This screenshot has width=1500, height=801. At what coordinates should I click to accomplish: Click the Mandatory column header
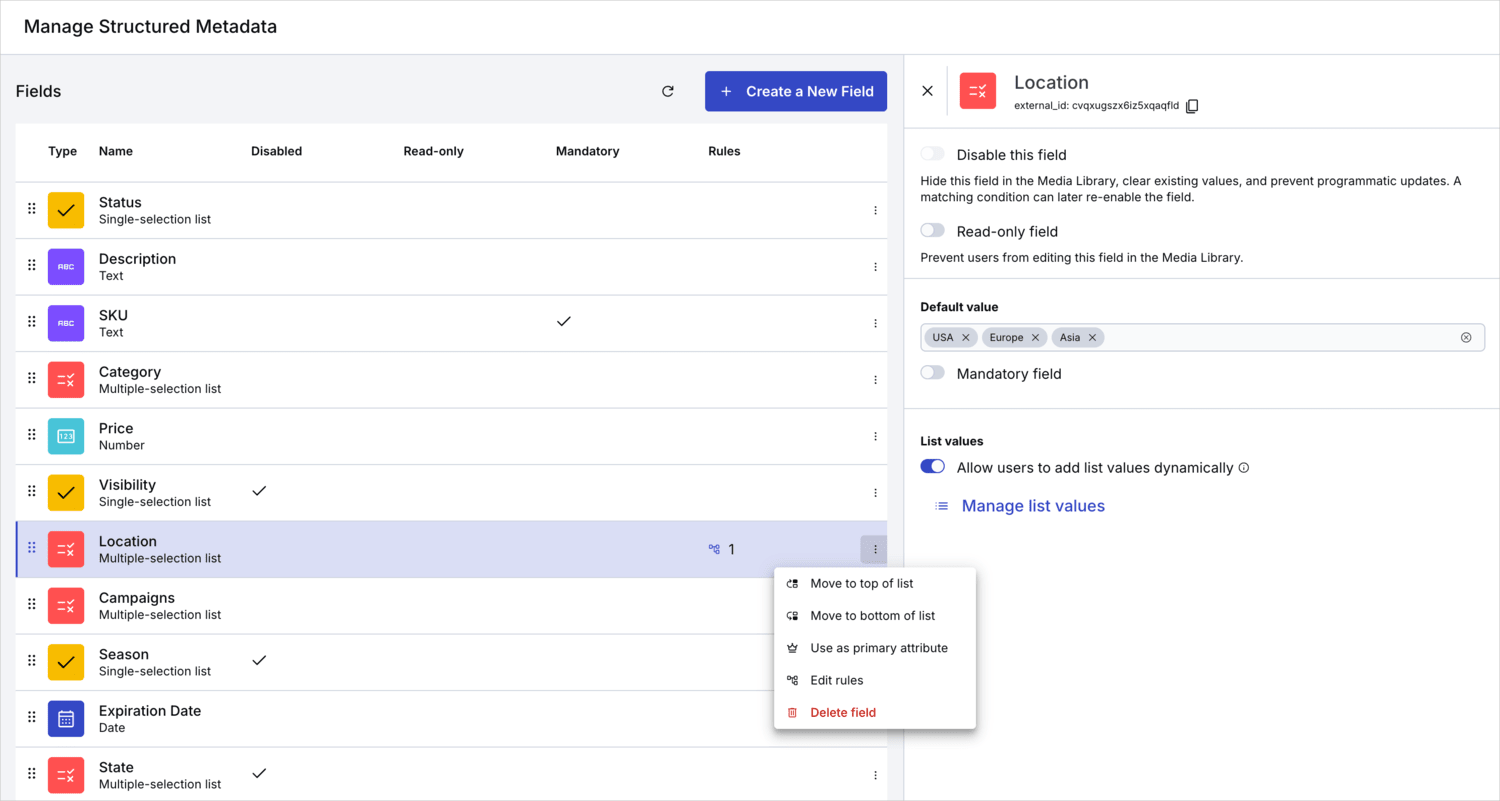click(587, 151)
